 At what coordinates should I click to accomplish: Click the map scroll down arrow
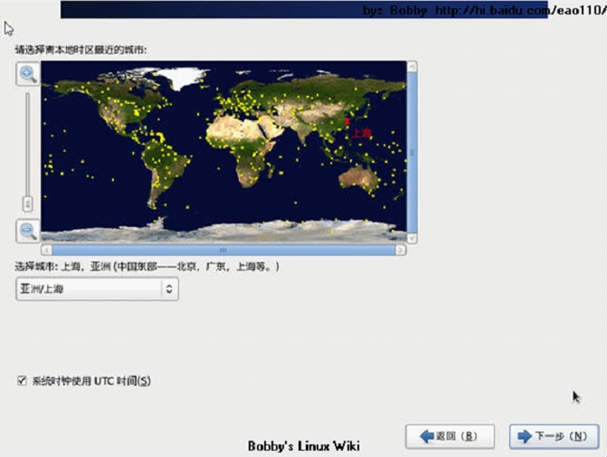pos(412,238)
